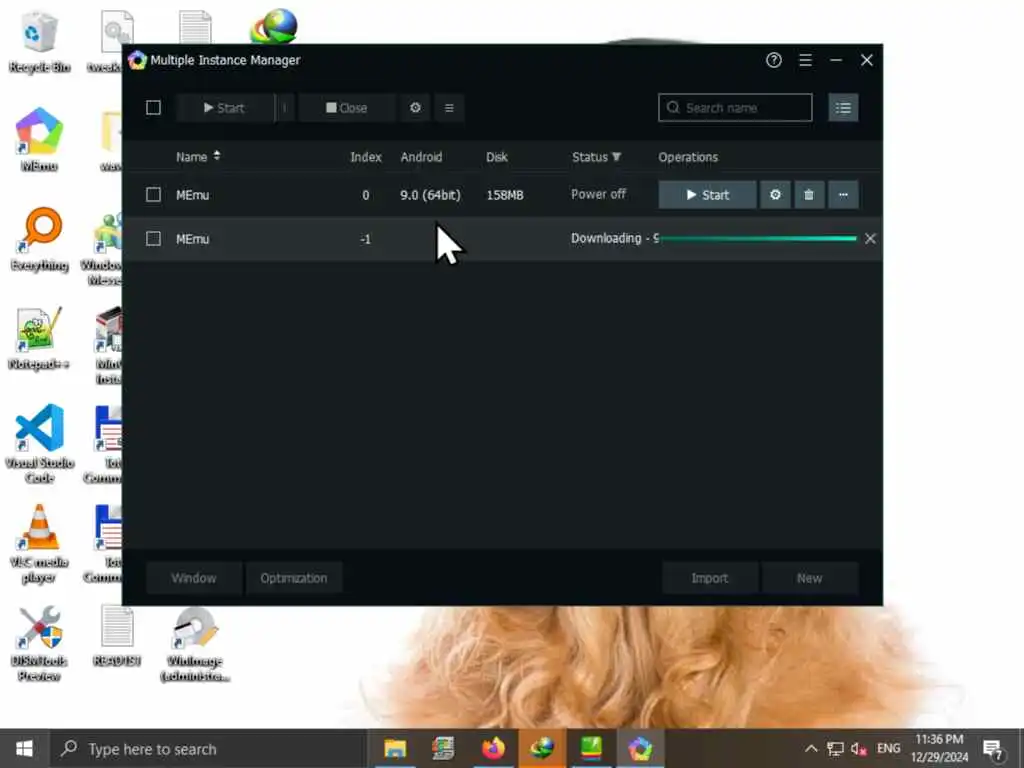Open the toolbar list options icon
Viewport: 1024px width, 768px height.
(449, 108)
